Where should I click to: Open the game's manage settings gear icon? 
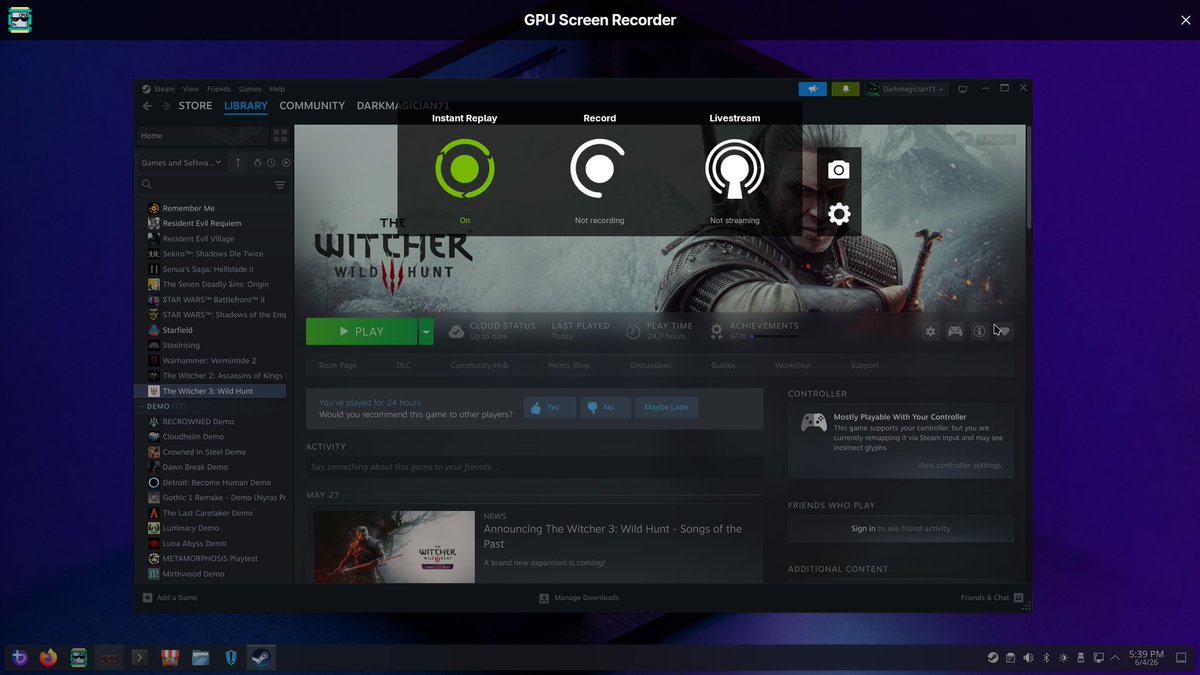coord(930,331)
